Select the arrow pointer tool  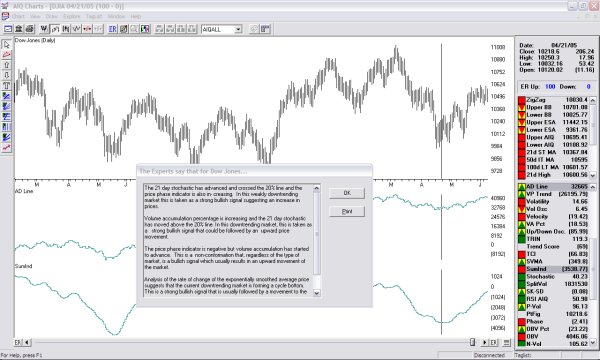click(x=7, y=45)
